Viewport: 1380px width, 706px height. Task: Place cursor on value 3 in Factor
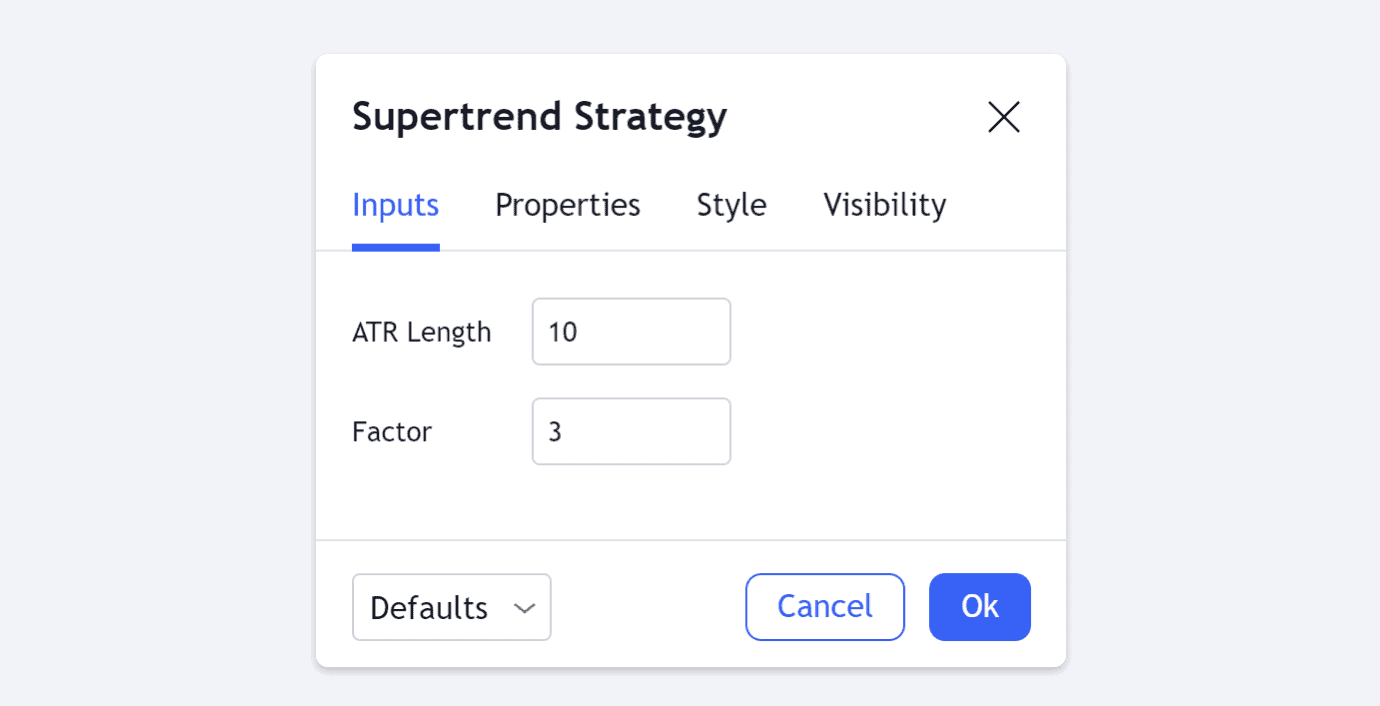click(x=555, y=432)
